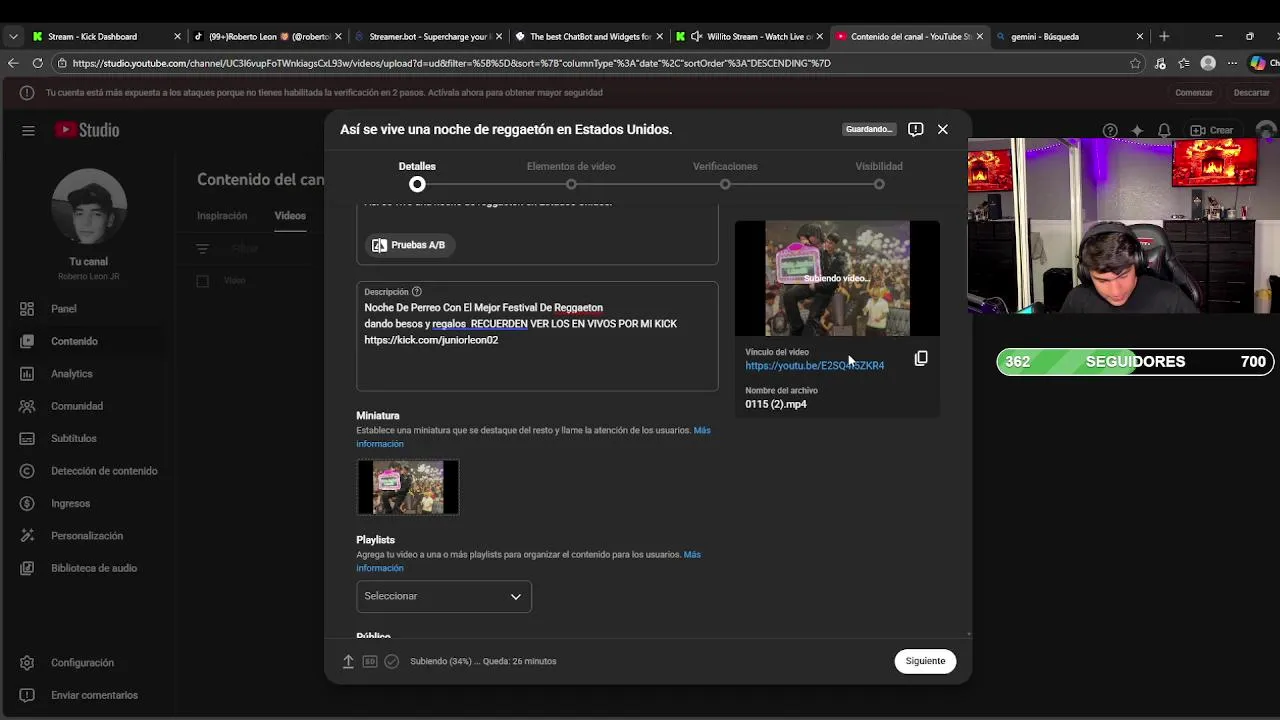The width and height of the screenshot is (1280, 720).
Task: Open Detección de contenido in sidebar
Action: (104, 471)
